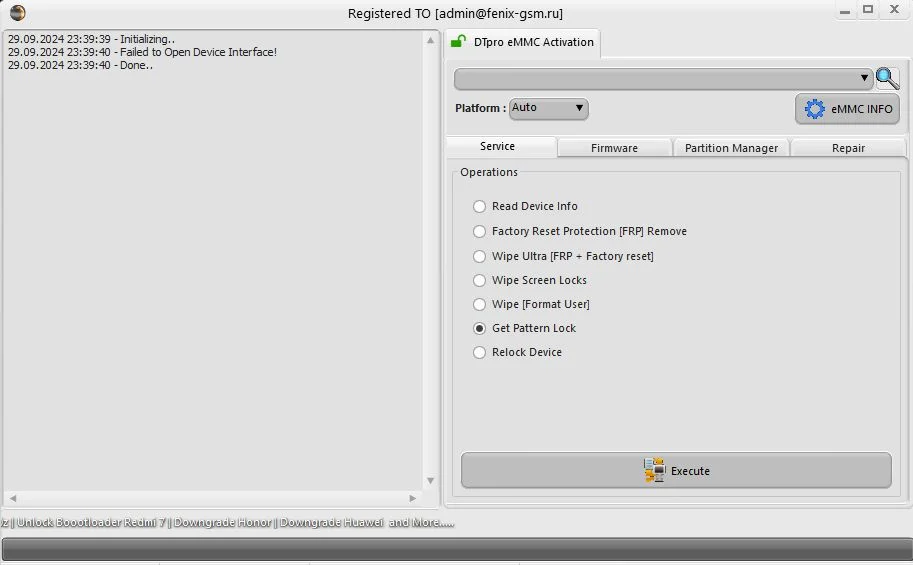This screenshot has width=913, height=565.
Task: Go to the Repair tab
Action: 848,148
